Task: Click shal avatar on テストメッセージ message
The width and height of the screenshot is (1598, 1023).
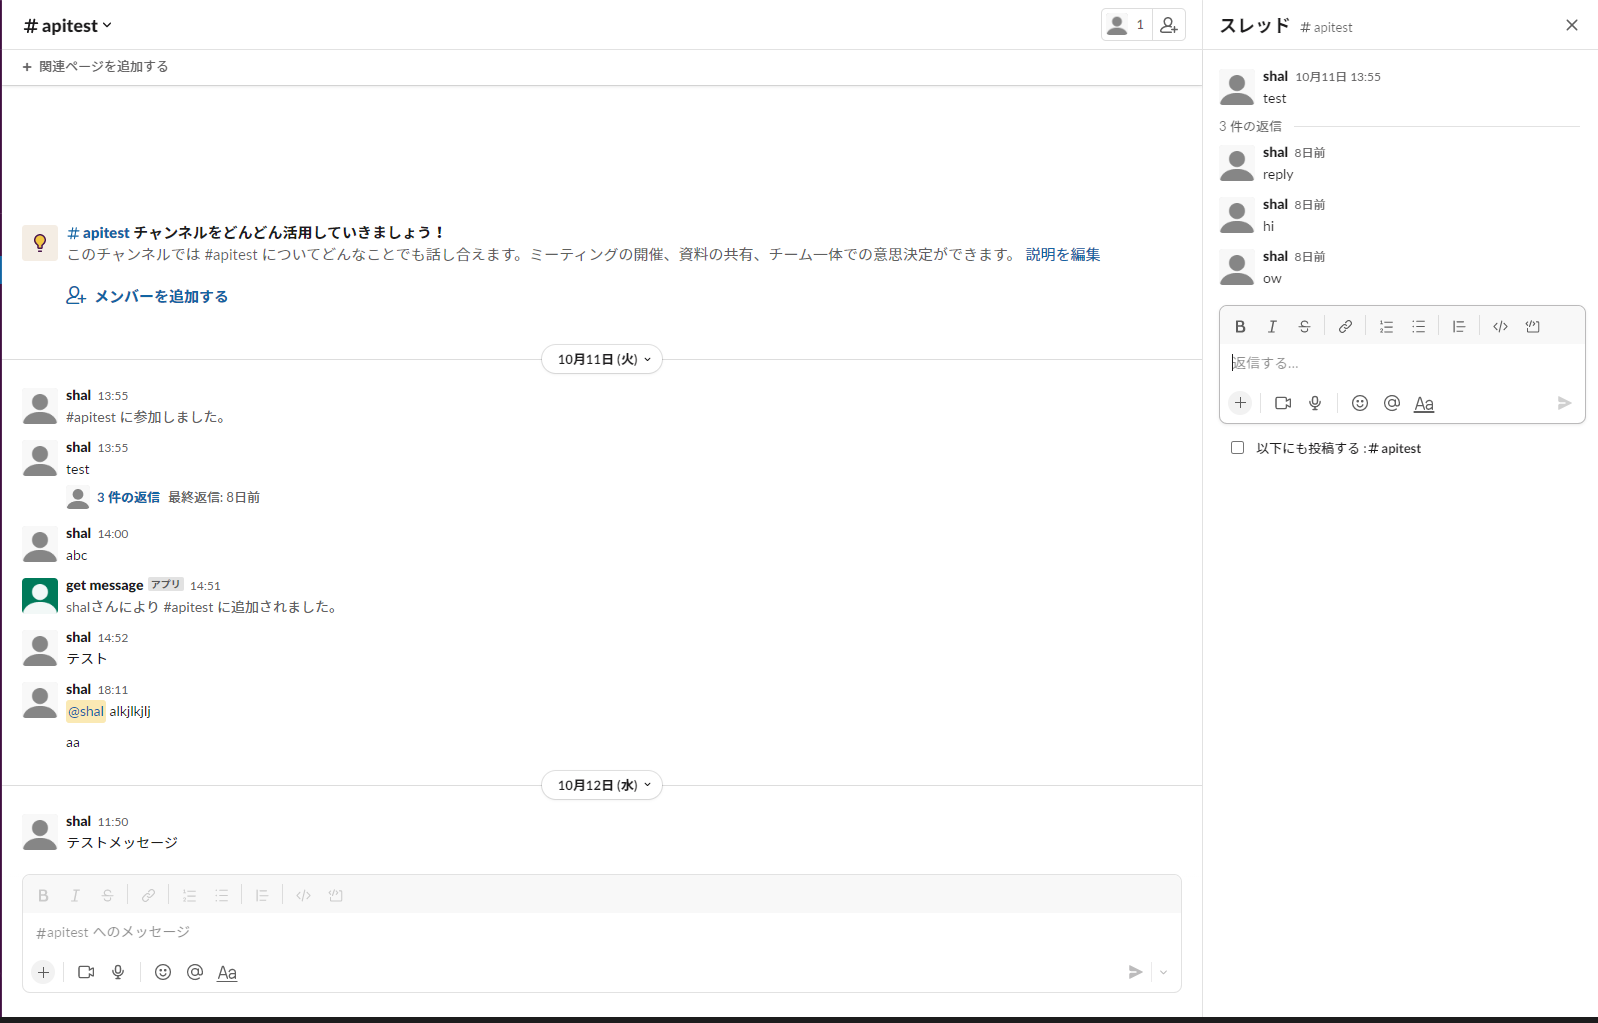Action: pyautogui.click(x=40, y=832)
